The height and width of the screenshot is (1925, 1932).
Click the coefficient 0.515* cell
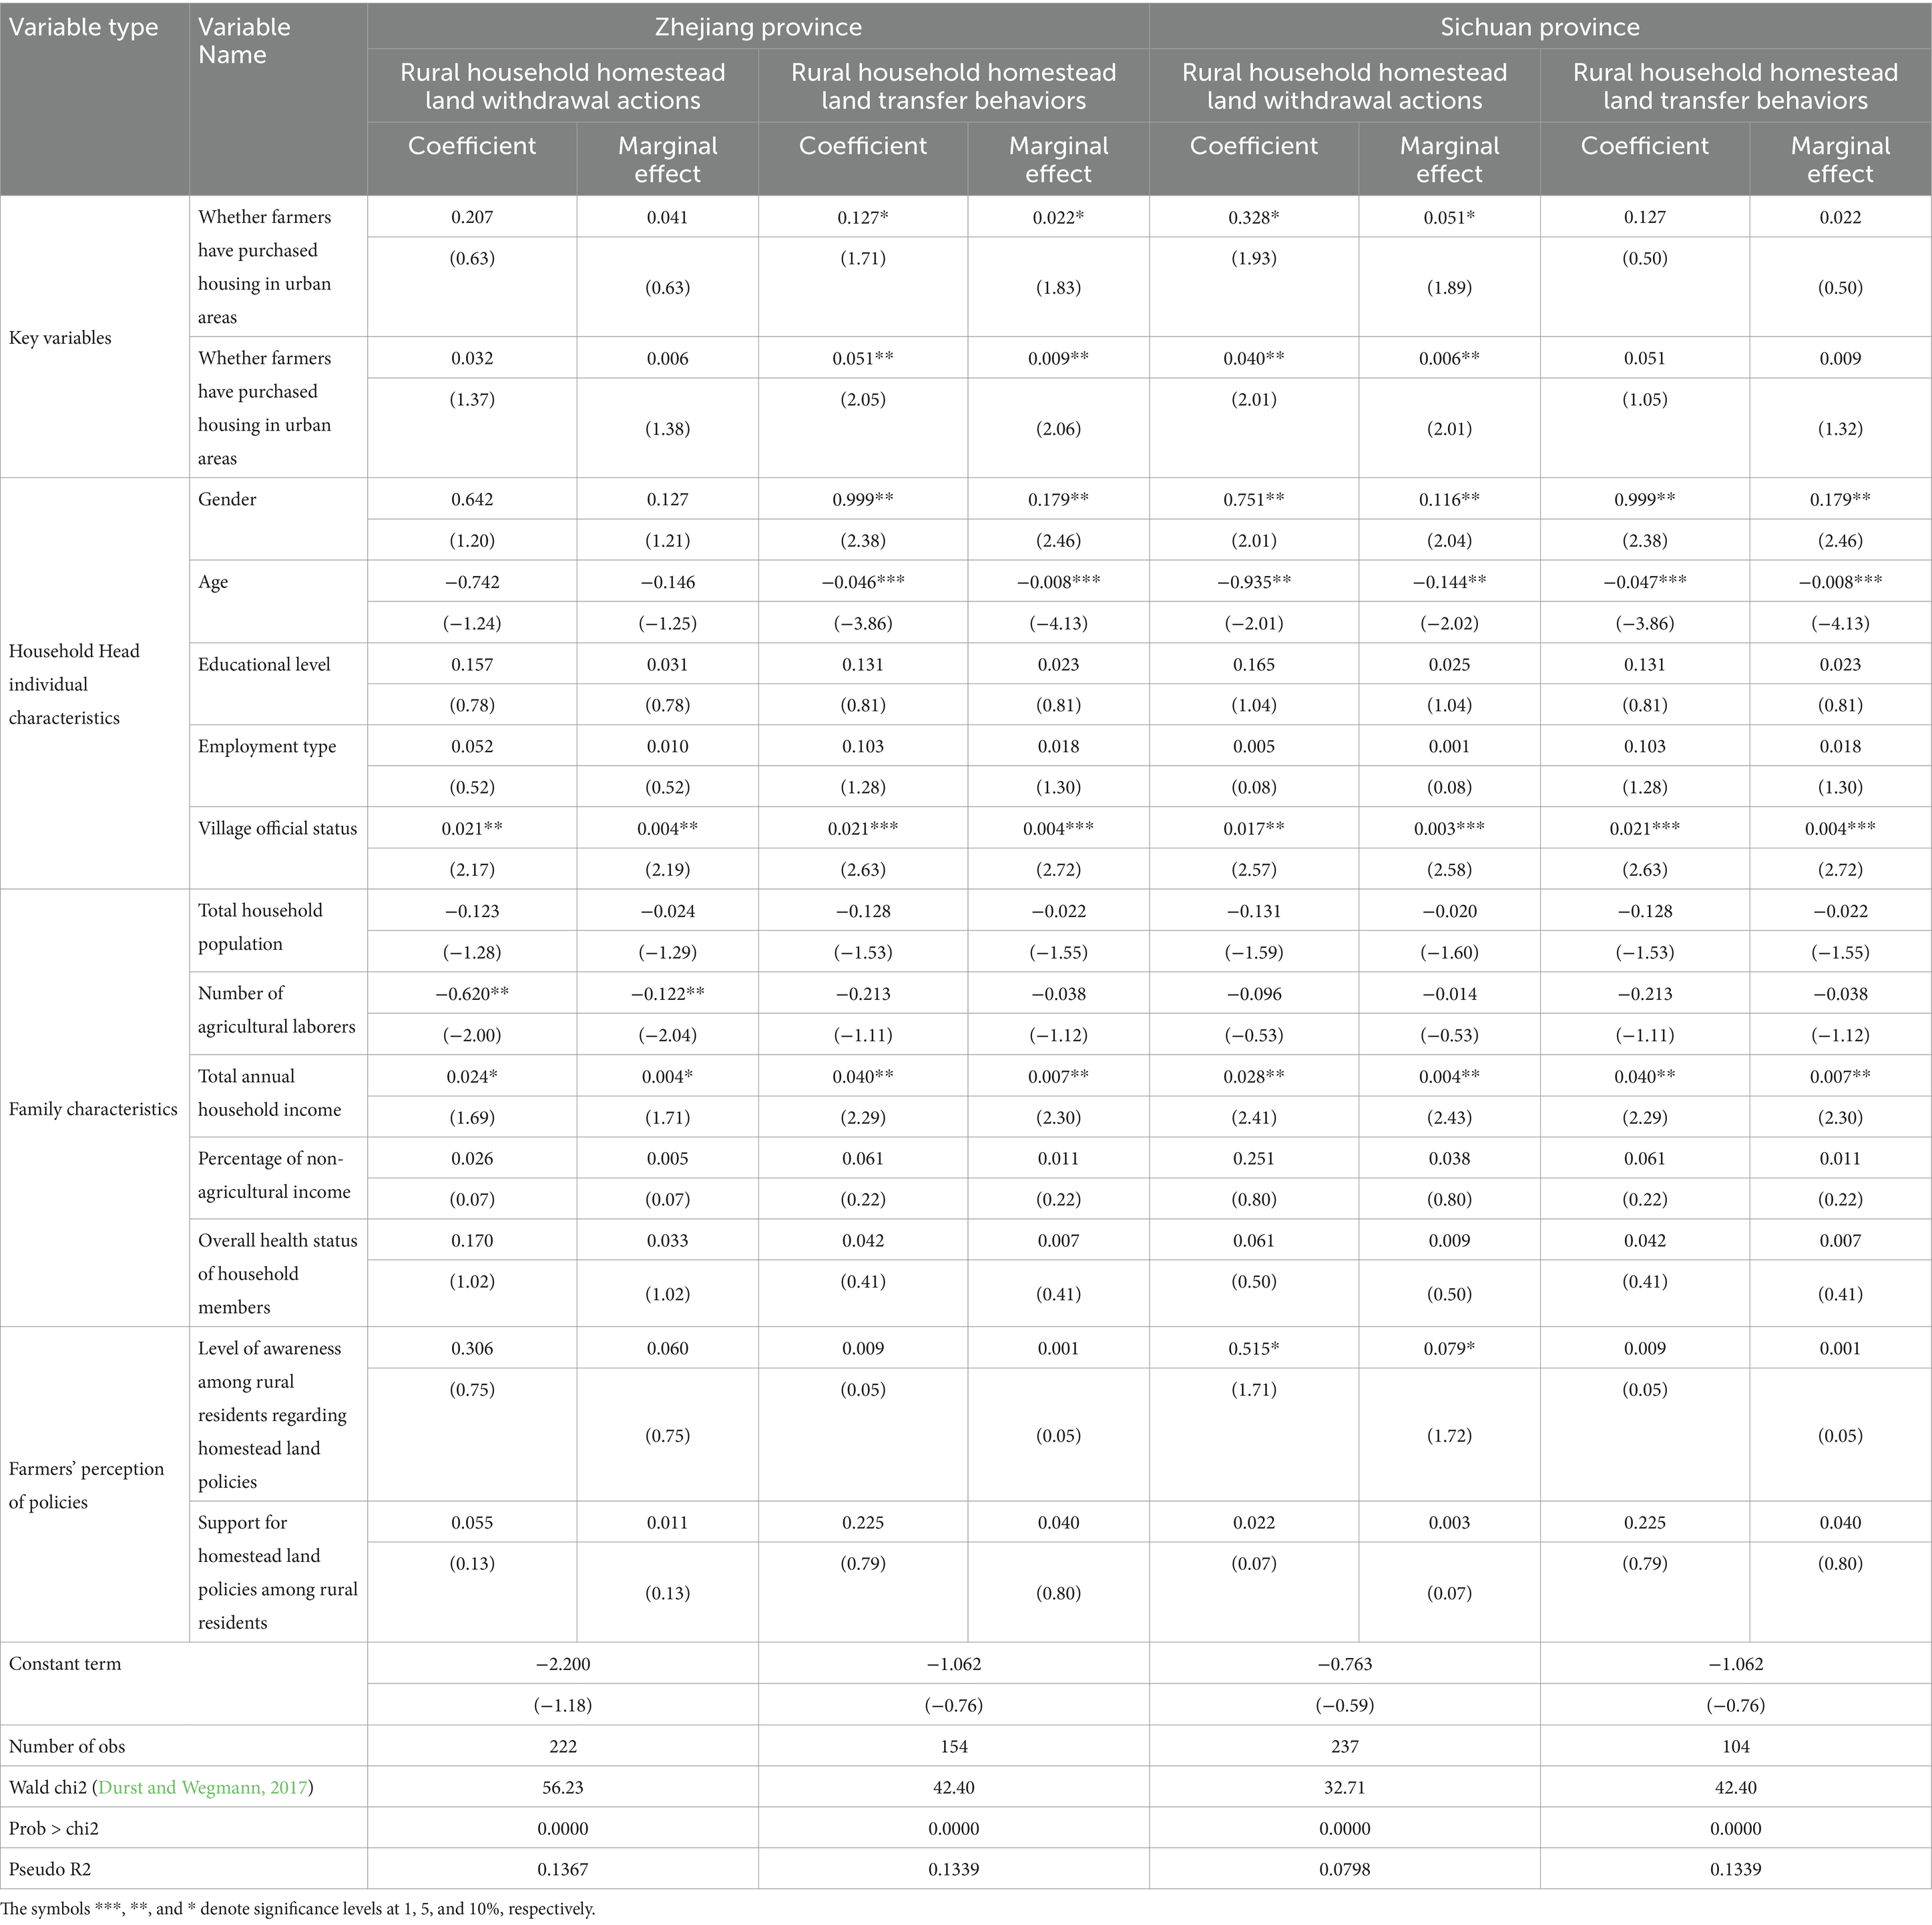1254,1348
